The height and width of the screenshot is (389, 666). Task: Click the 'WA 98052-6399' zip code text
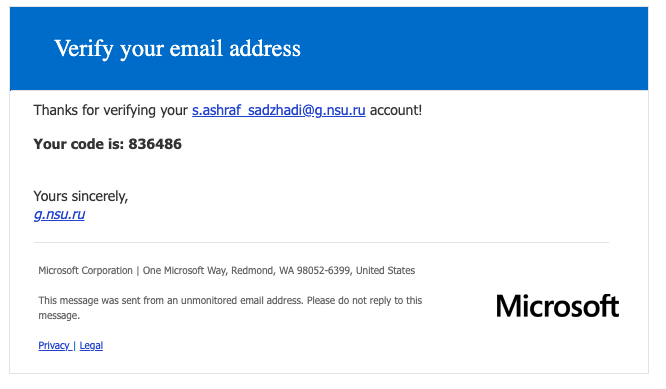click(315, 271)
